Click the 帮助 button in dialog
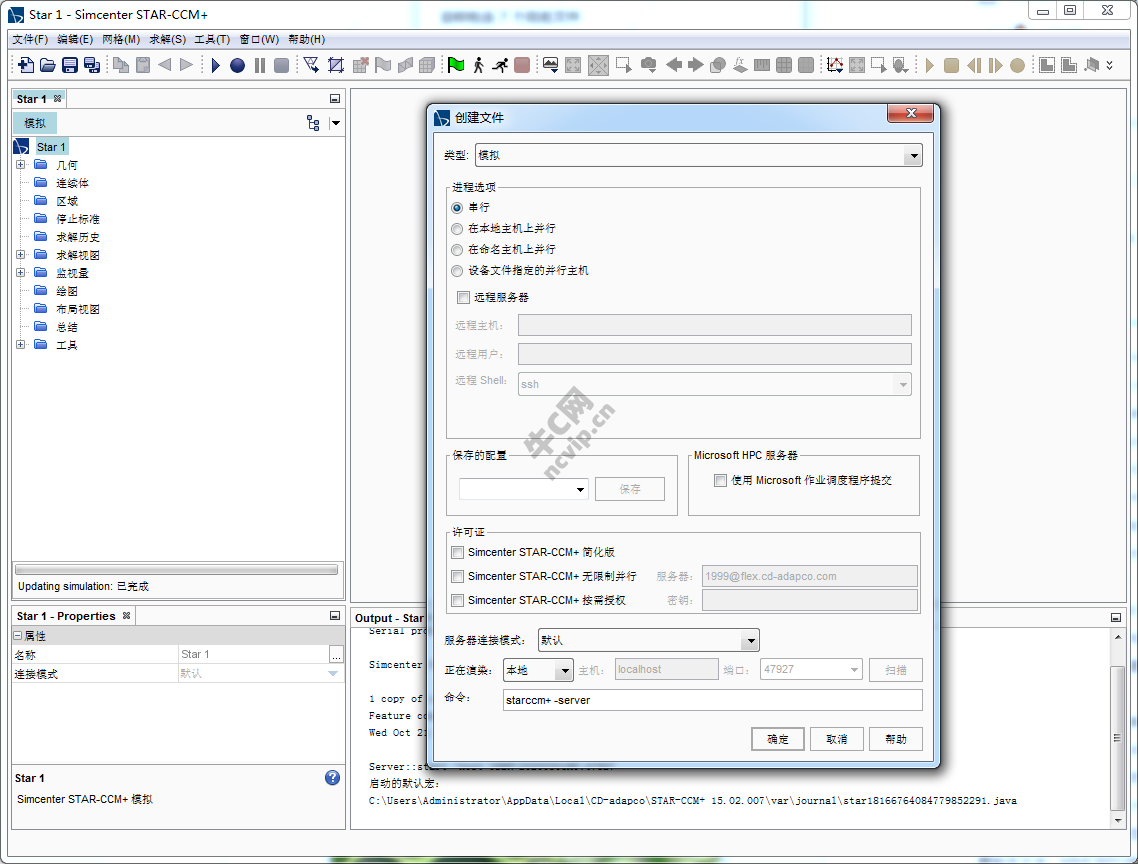The width and height of the screenshot is (1138, 864). click(x=896, y=739)
